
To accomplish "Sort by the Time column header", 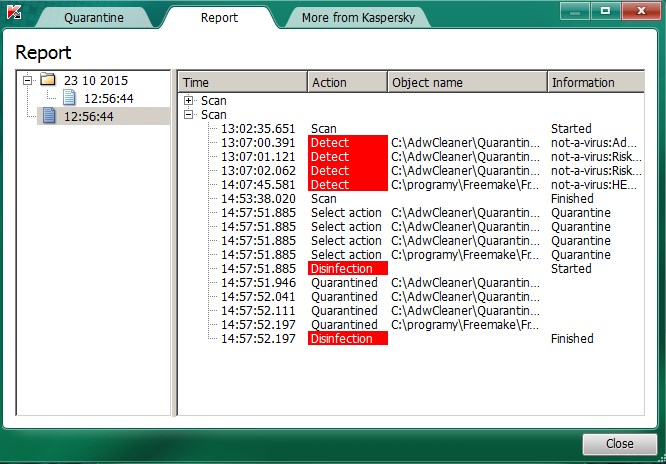I will pyautogui.click(x=243, y=82).
